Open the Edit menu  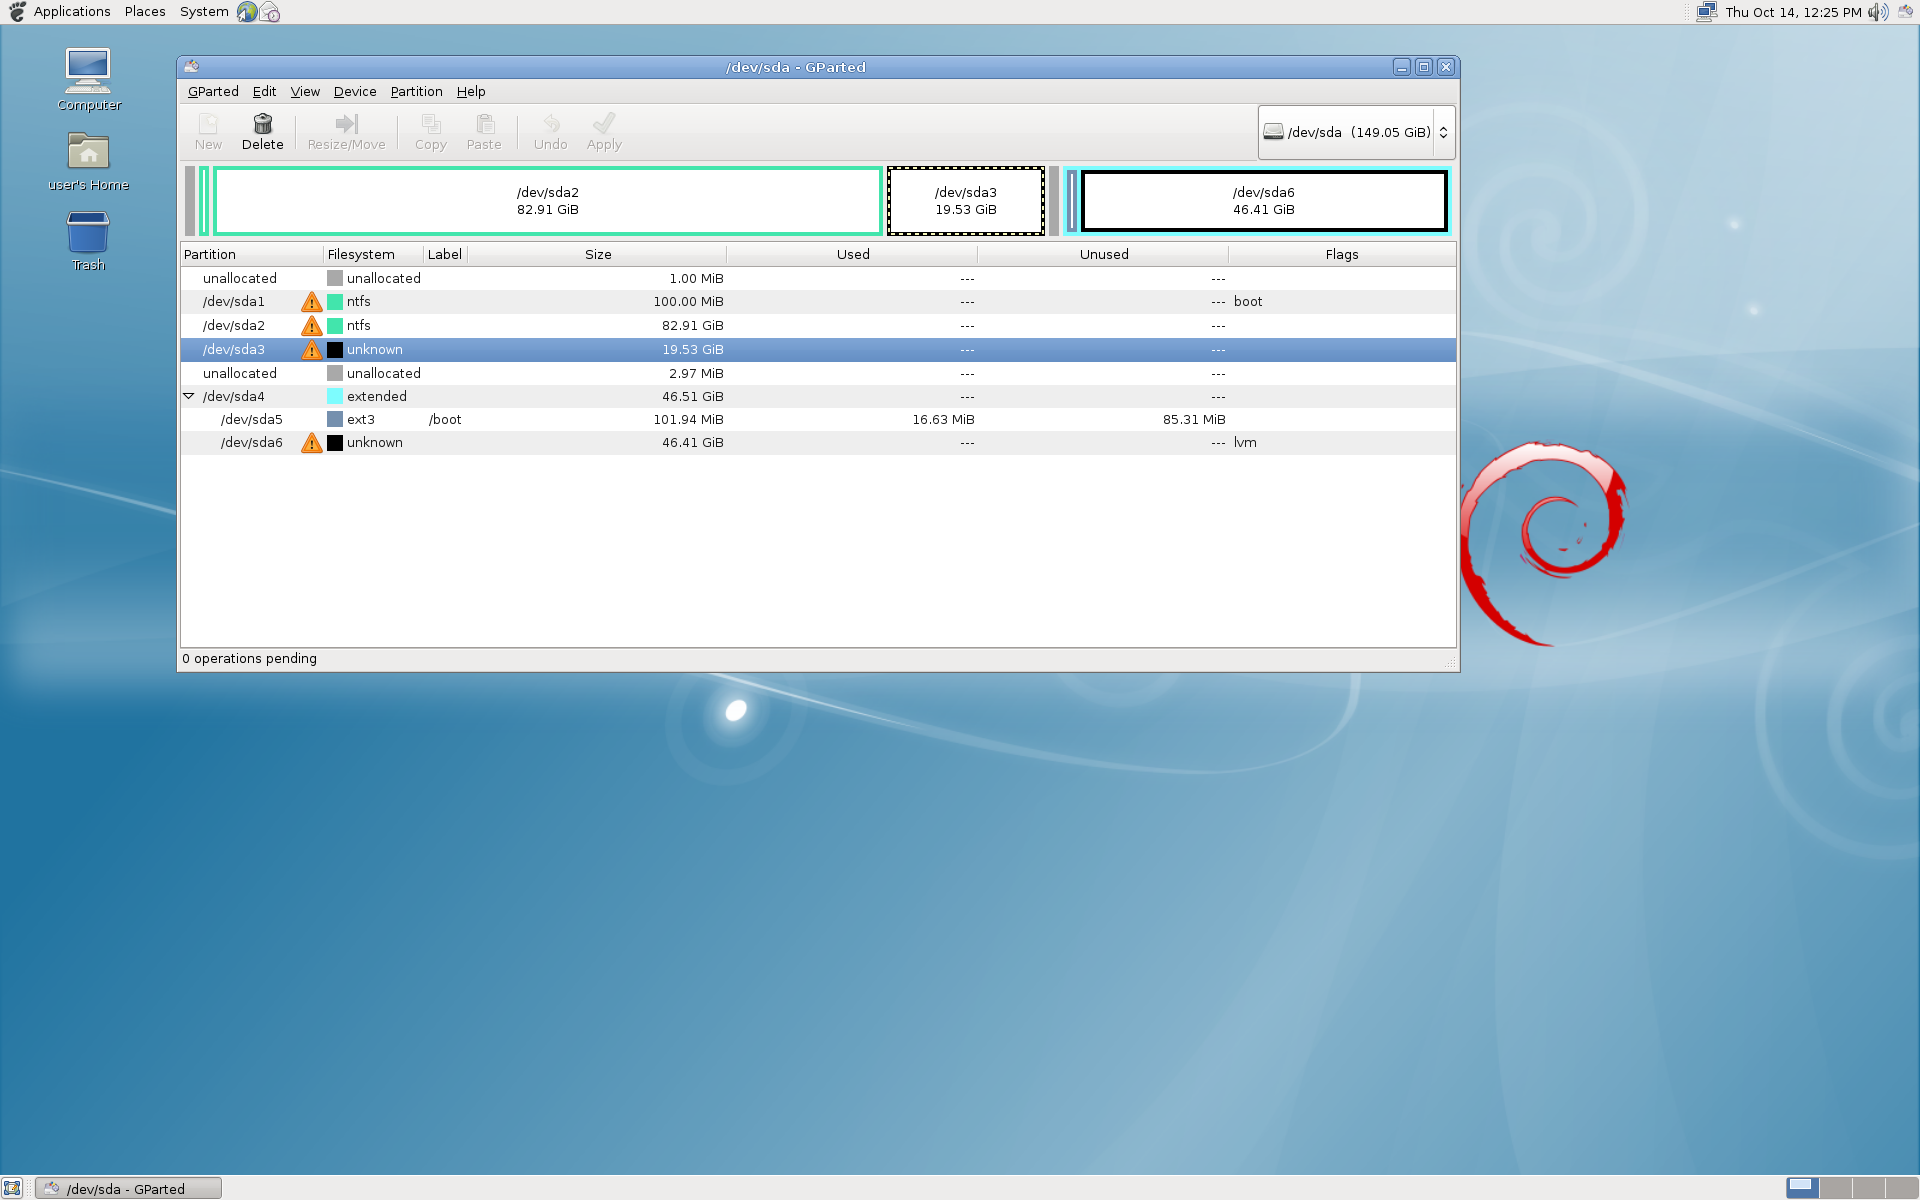264,92
